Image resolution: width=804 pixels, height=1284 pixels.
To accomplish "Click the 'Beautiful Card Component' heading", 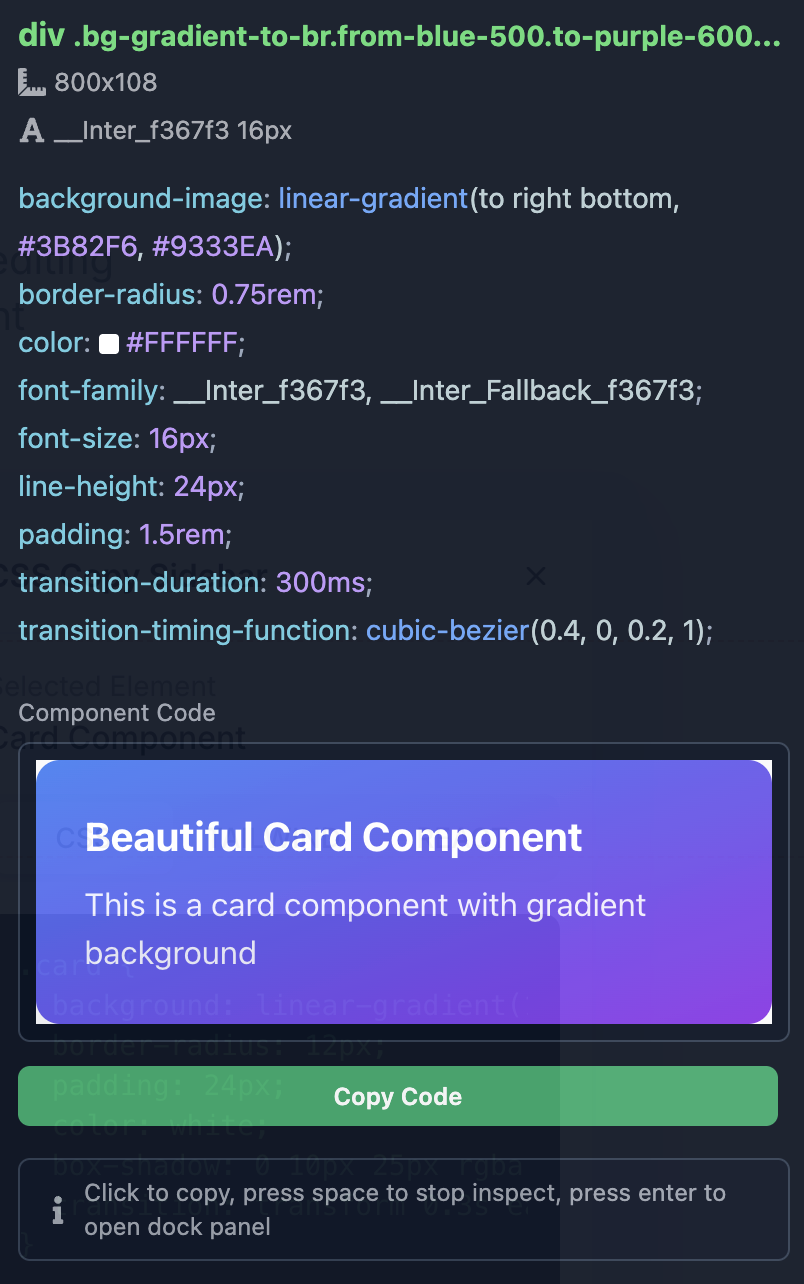I will [334, 838].
